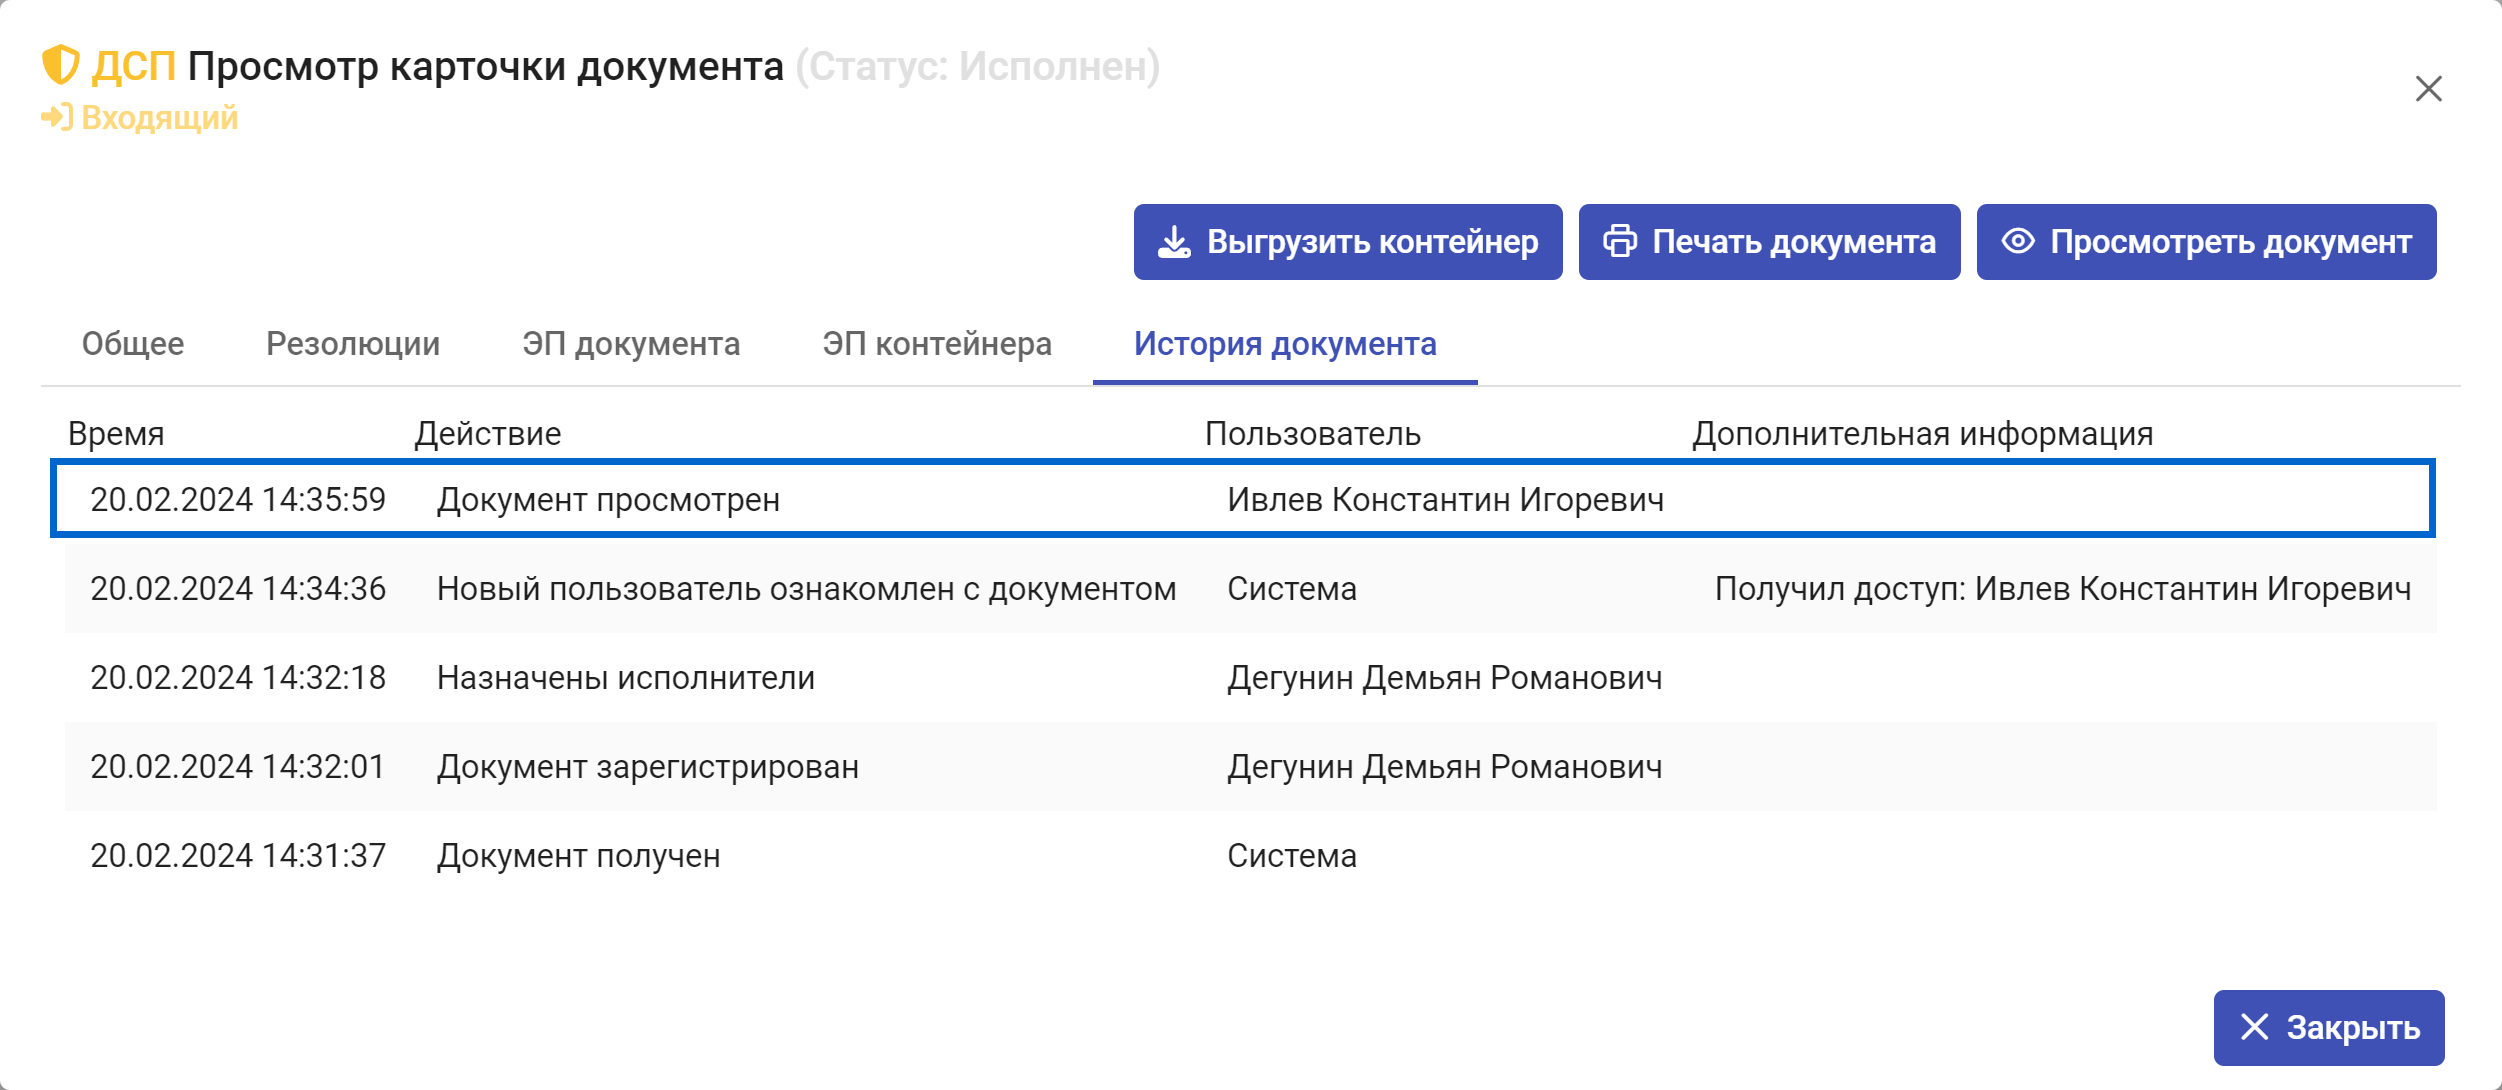Open the Резолюции tab
The height and width of the screenshot is (1090, 2502).
coord(353,344)
